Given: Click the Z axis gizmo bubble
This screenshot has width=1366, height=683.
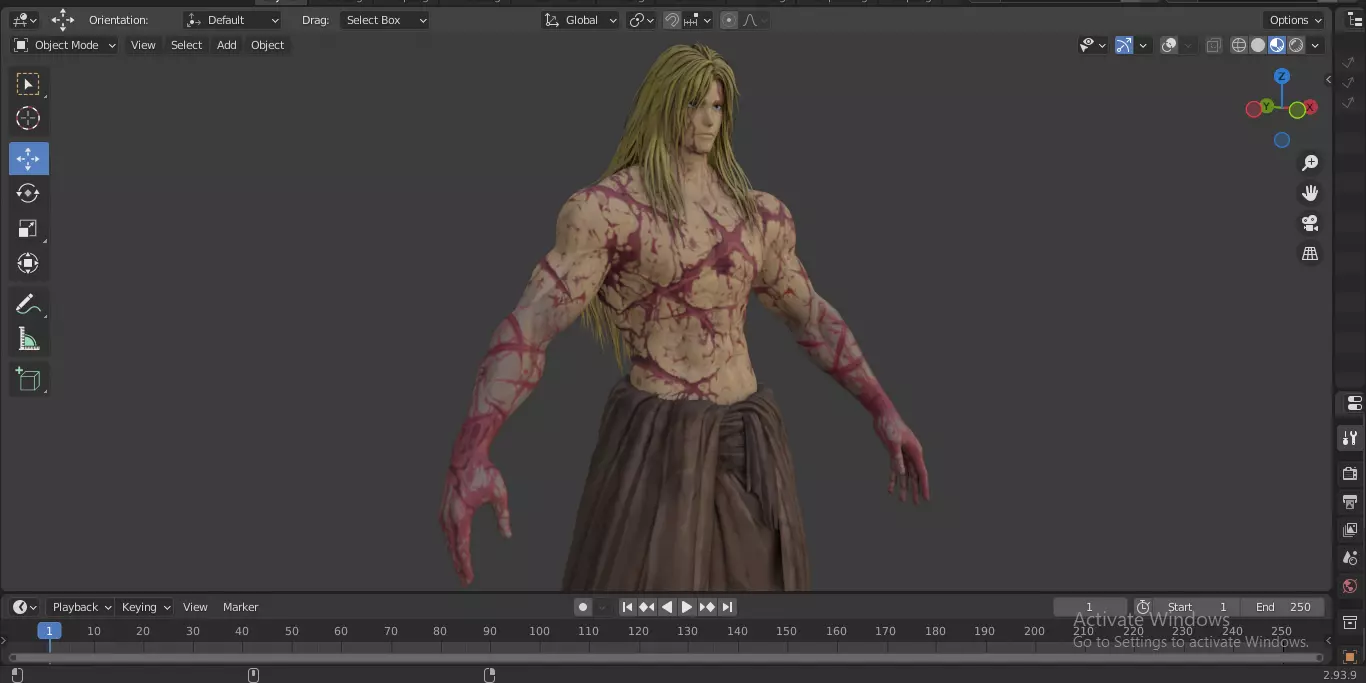Looking at the screenshot, I should pos(1282,76).
